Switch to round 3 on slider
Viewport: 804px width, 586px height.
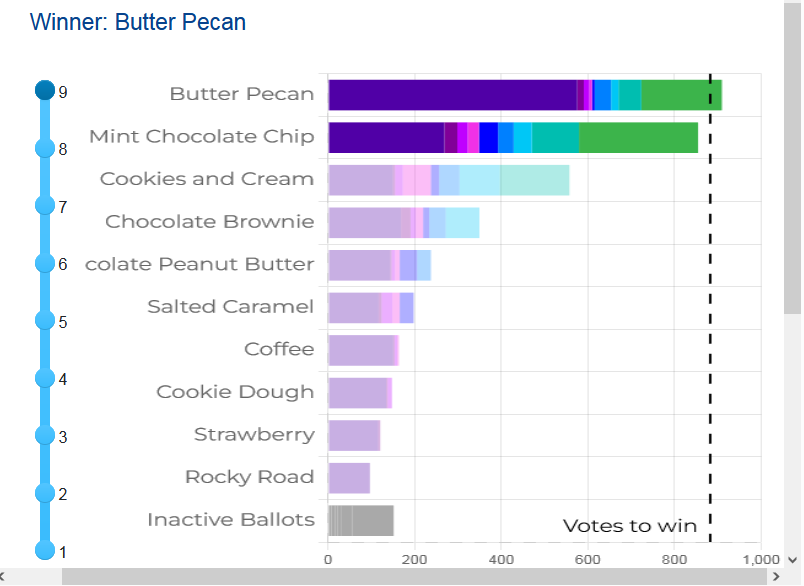(45, 435)
